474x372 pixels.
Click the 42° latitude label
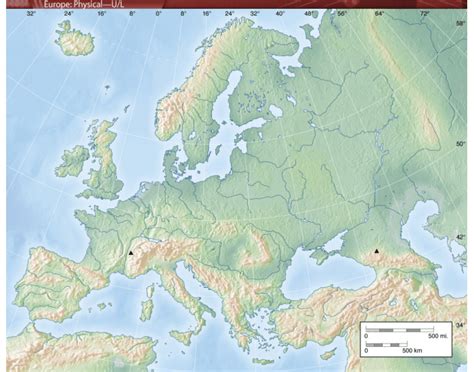click(x=460, y=237)
